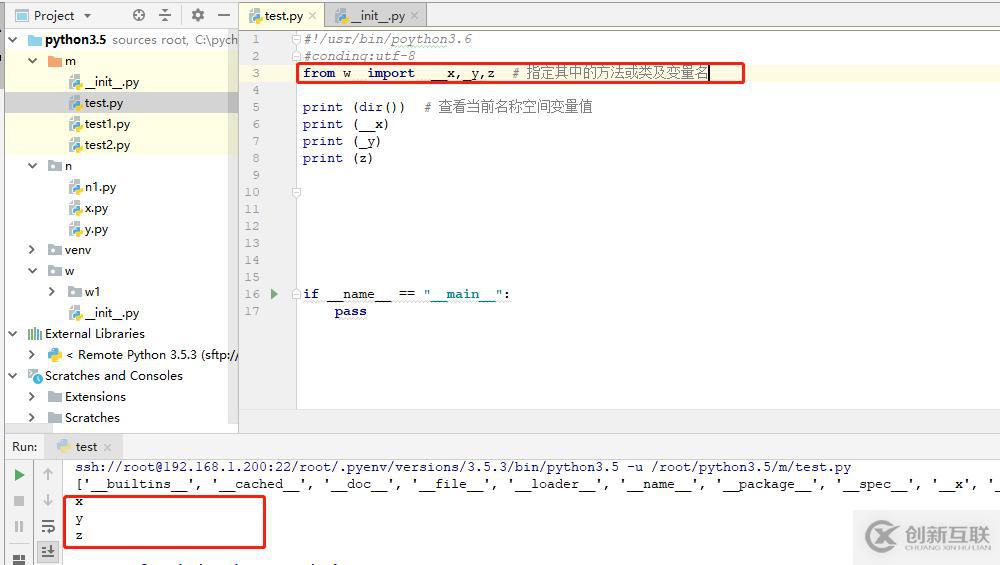Rerun test with green play button

pyautogui.click(x=19, y=474)
